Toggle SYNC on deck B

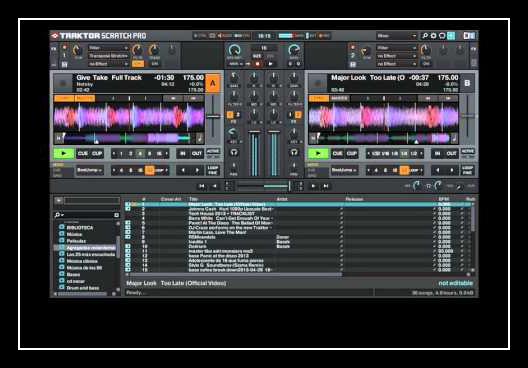click(x=319, y=98)
